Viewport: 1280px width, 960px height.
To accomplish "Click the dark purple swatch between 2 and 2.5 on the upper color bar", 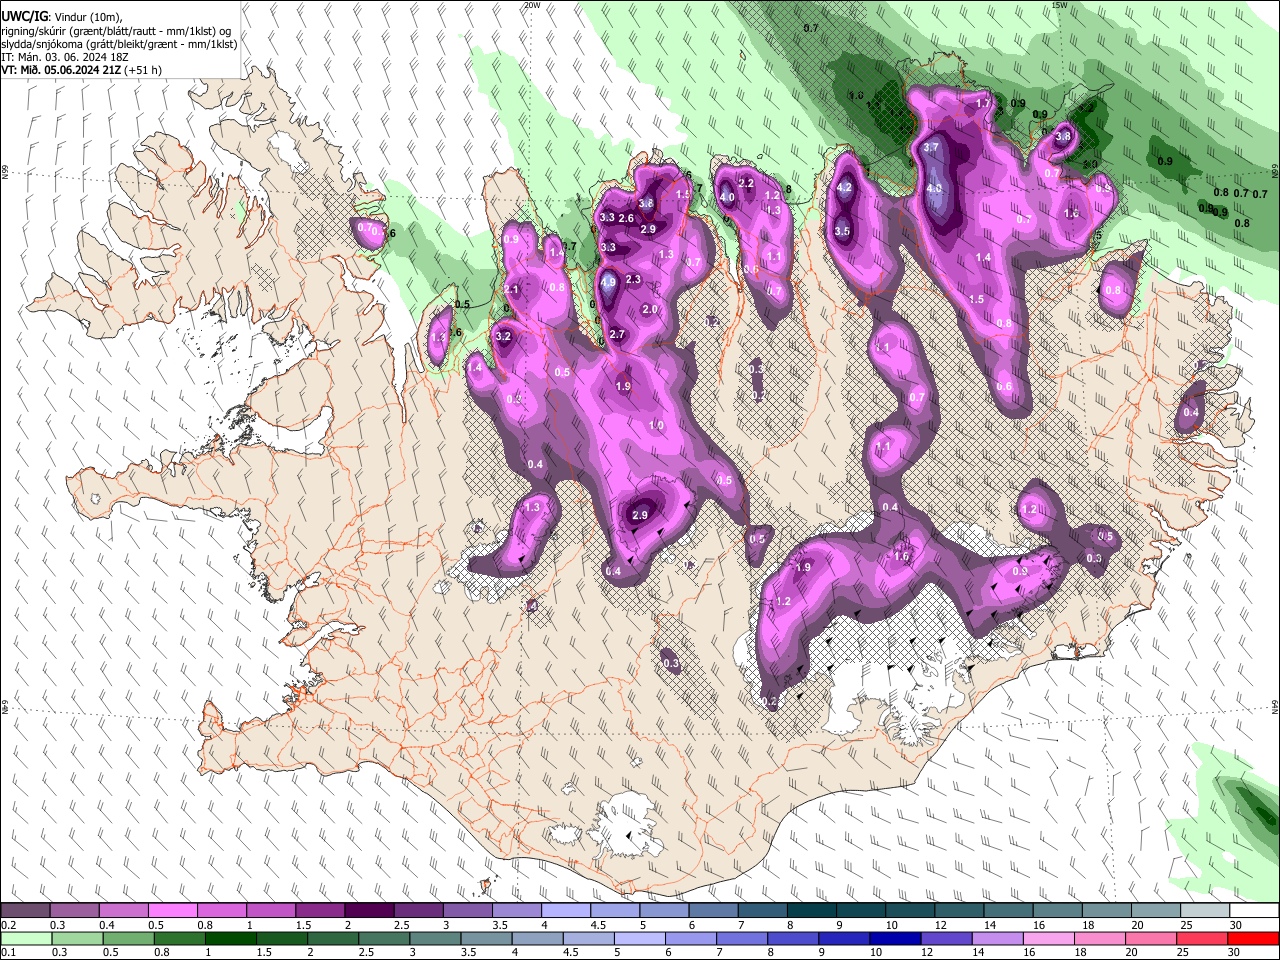I will pos(369,911).
